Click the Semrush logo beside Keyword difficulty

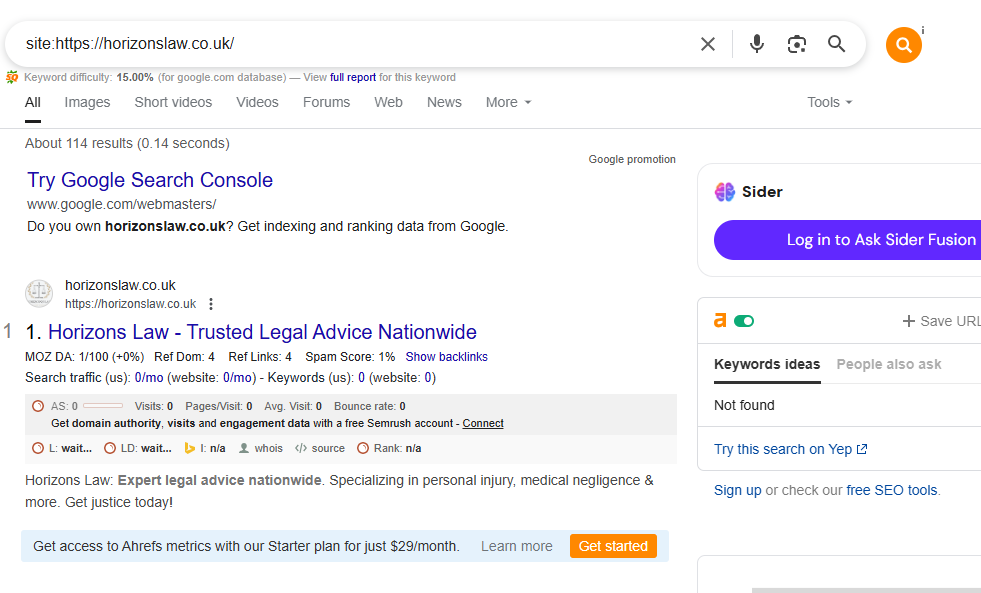pos(12,78)
